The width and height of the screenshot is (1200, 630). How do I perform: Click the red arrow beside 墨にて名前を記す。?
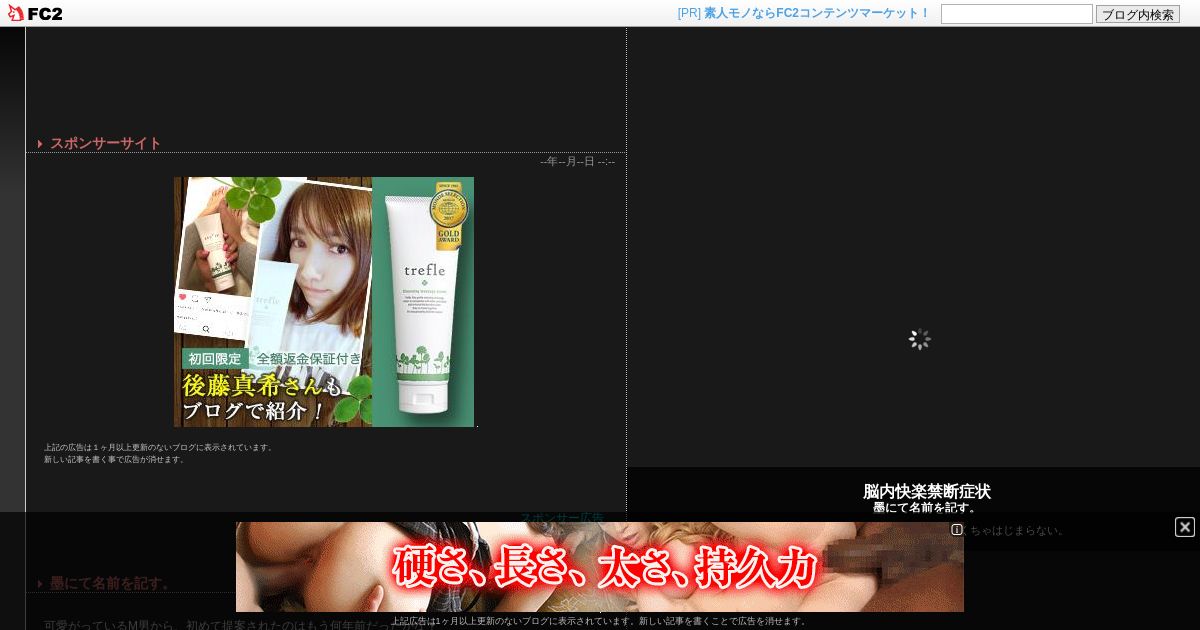pyautogui.click(x=40, y=584)
